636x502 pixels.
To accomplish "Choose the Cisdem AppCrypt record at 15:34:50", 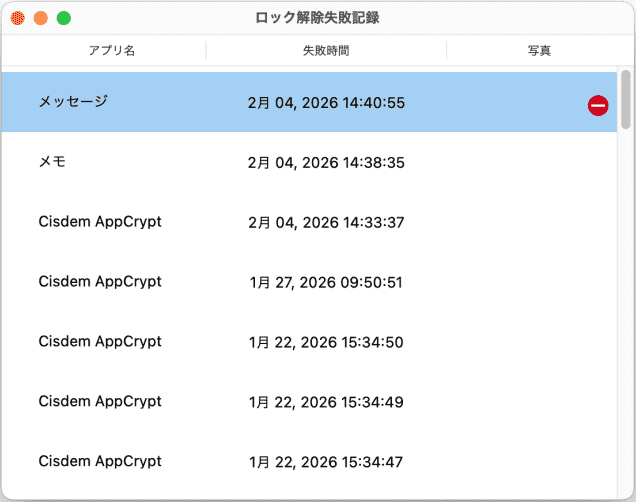I will click(100, 342).
